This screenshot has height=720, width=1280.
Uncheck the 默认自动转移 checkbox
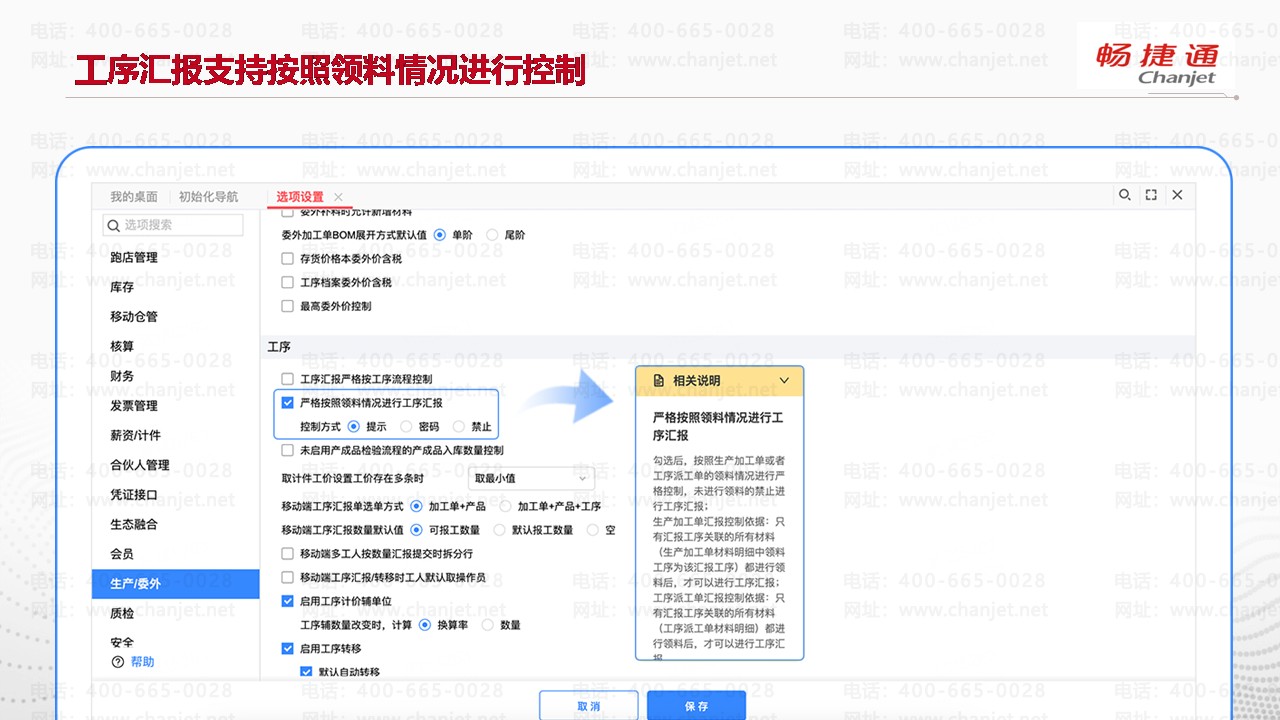coord(307,672)
